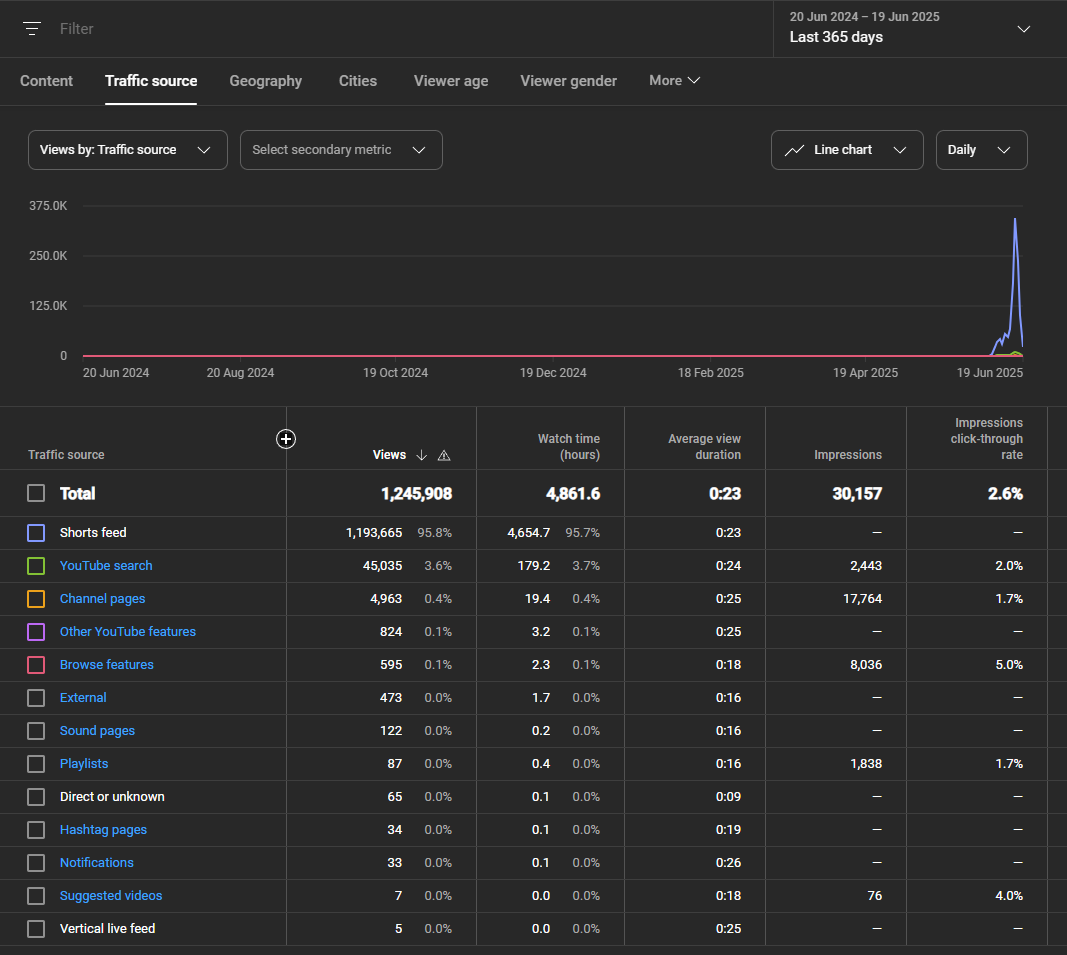The image size is (1067, 955).
Task: Open the Sound pages link
Action: (97, 731)
